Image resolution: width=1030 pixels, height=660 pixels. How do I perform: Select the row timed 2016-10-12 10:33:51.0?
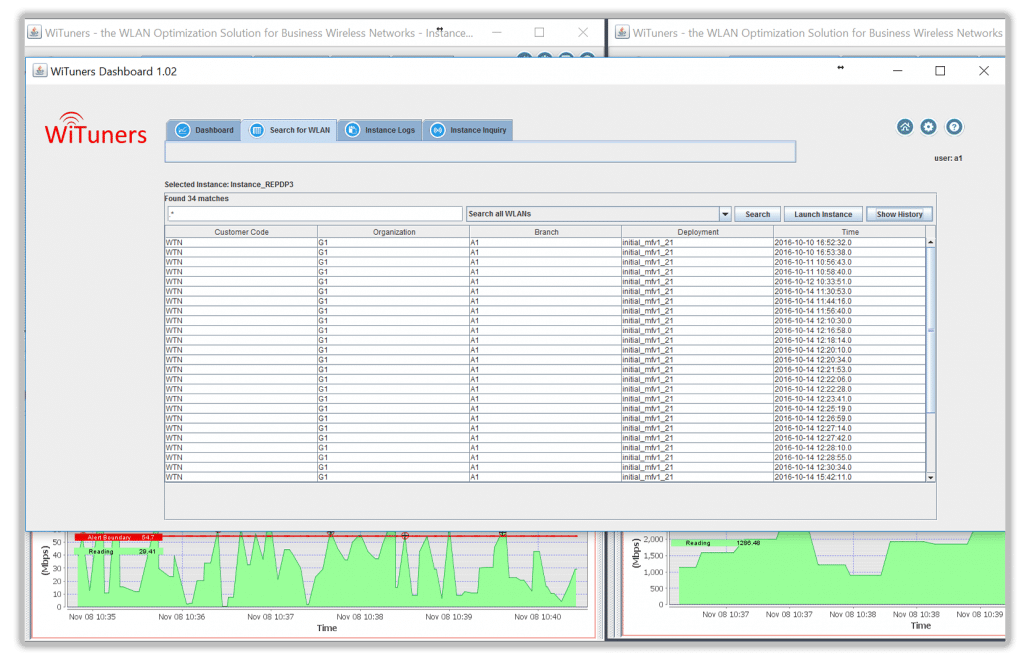tap(545, 282)
